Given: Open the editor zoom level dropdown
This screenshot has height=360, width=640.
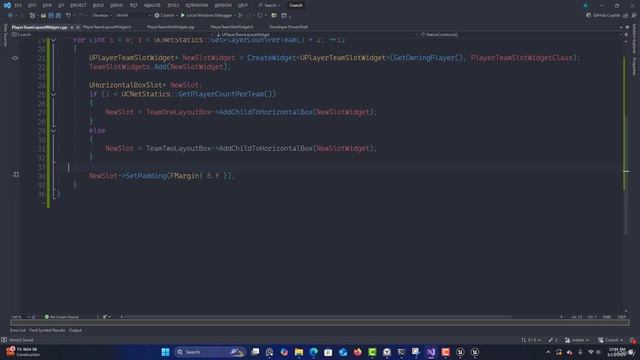Looking at the screenshot, I should point(20,317).
